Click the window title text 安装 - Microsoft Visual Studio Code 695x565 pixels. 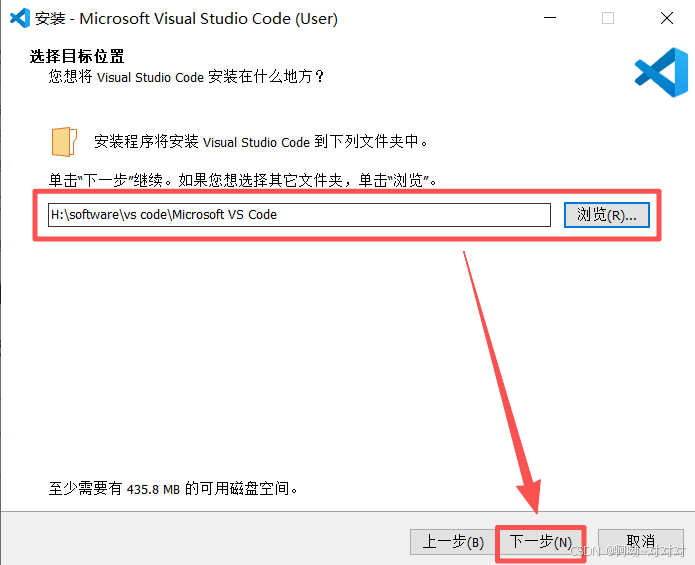[186, 19]
